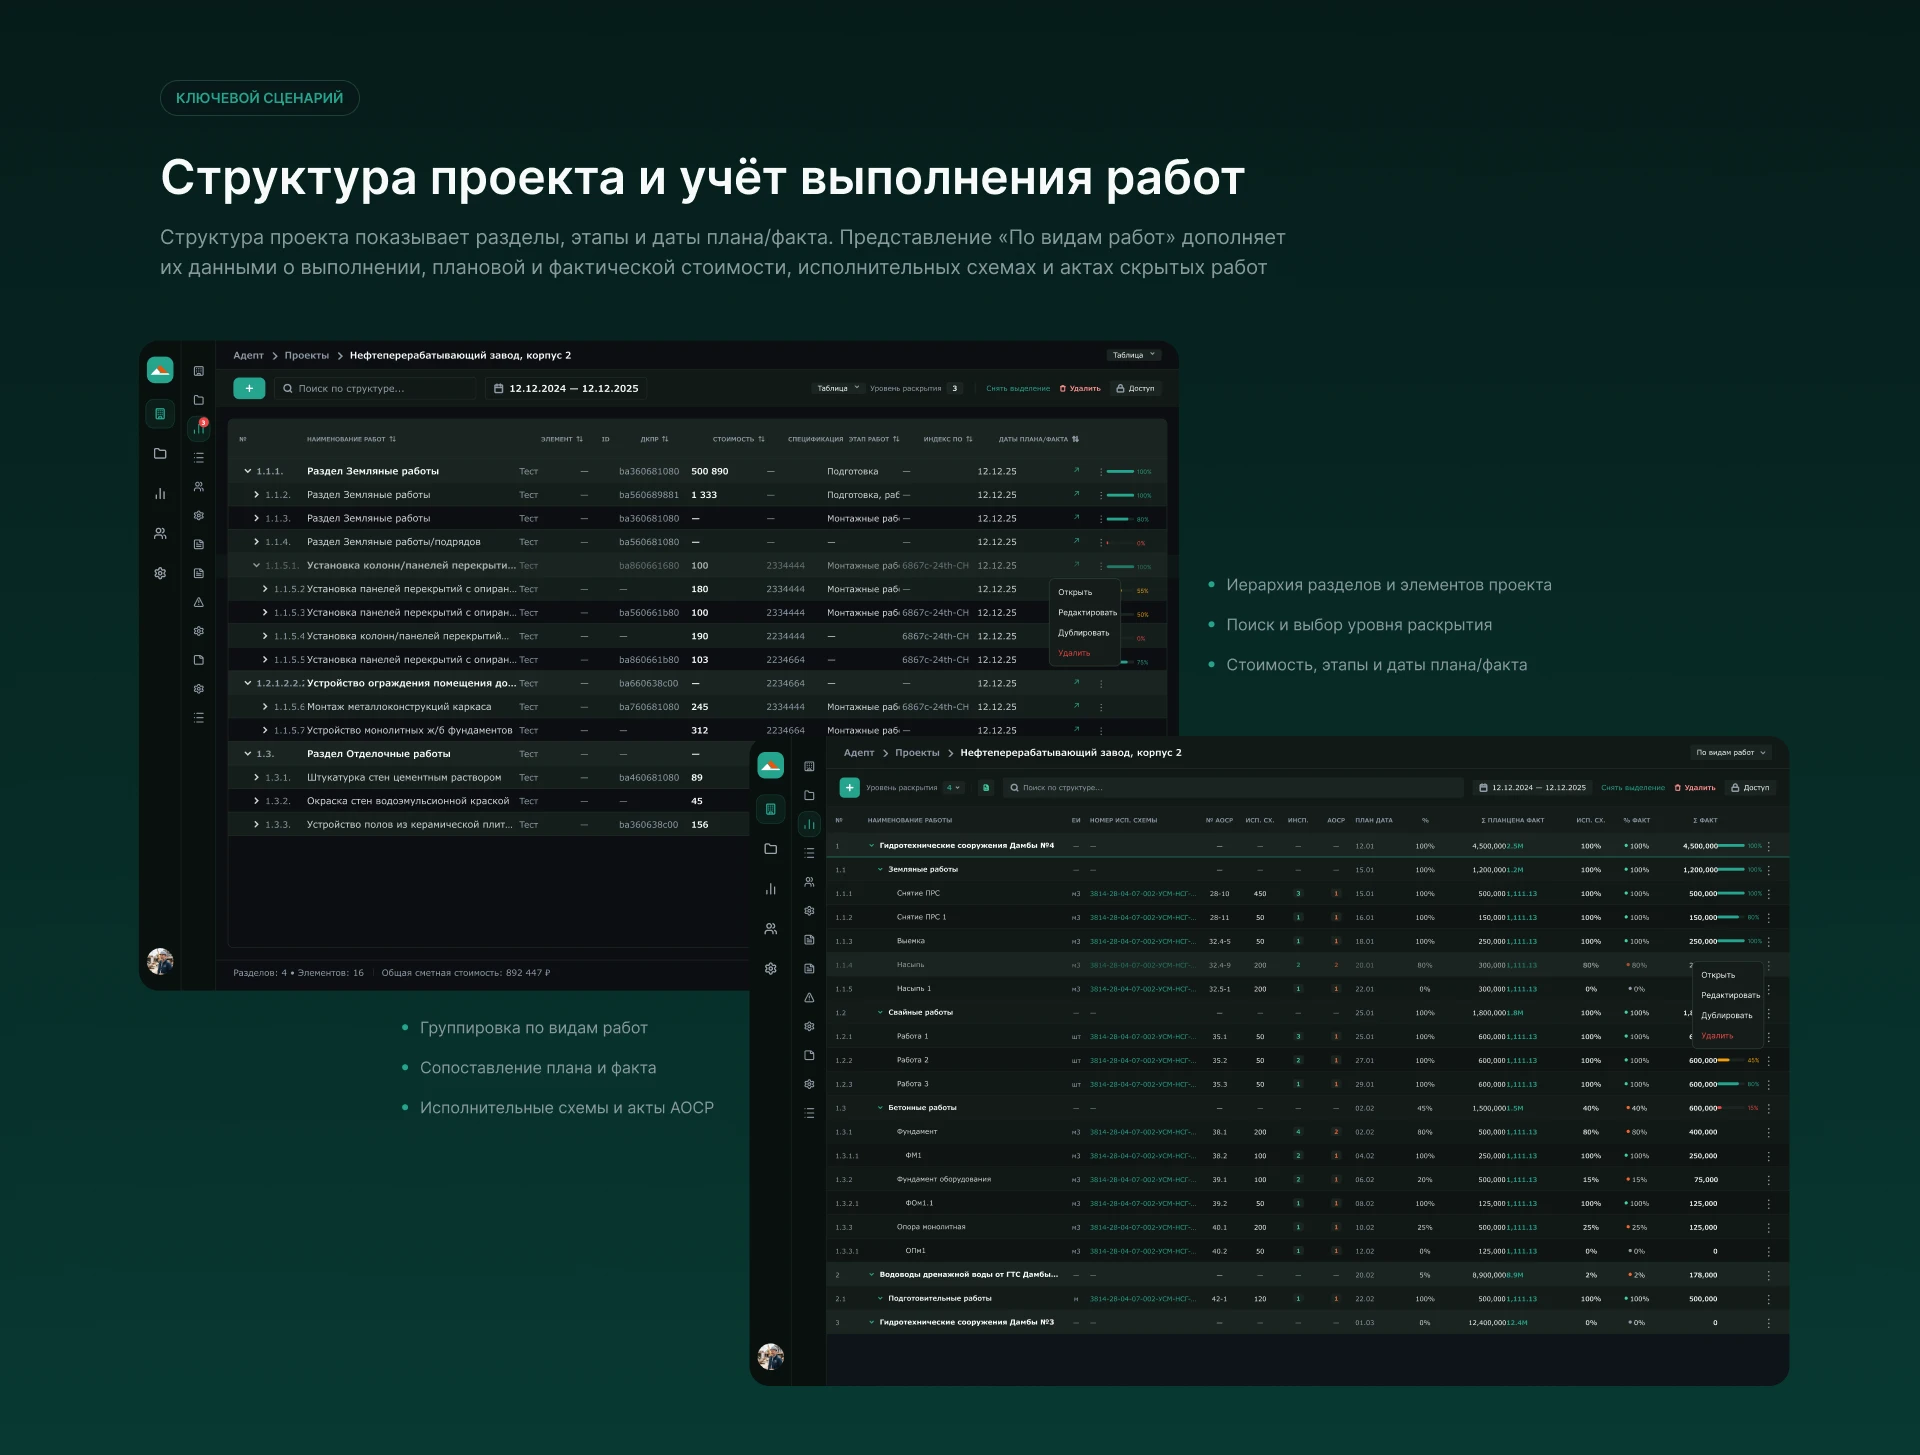Click Уровень раскрытия value 3 in table-view toolbar
1920x1455 pixels.
pyautogui.click(x=954, y=388)
